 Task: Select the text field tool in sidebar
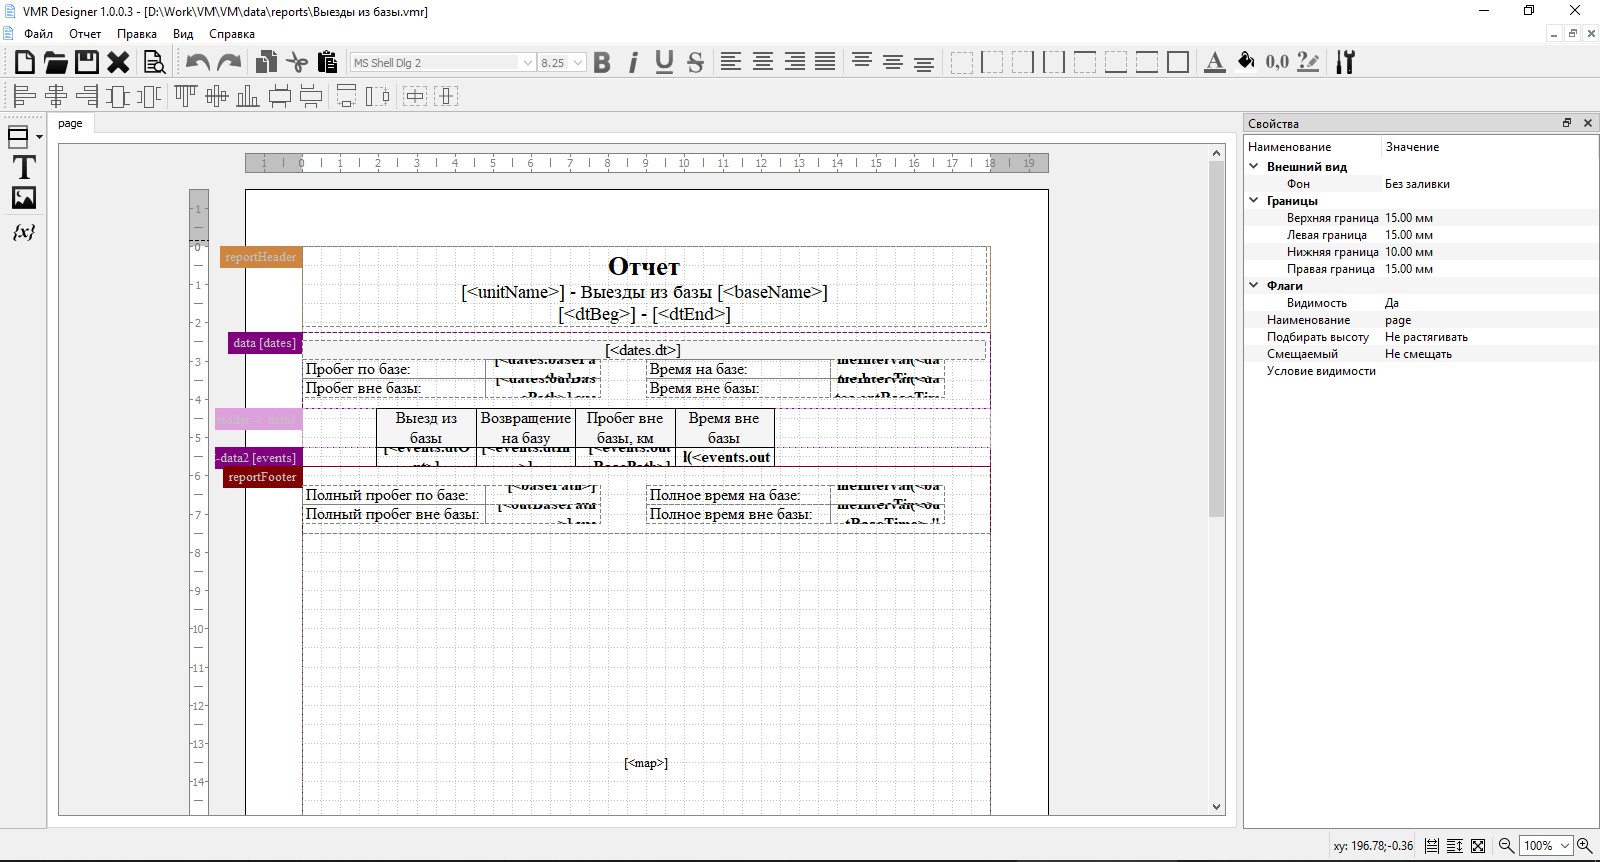point(24,167)
